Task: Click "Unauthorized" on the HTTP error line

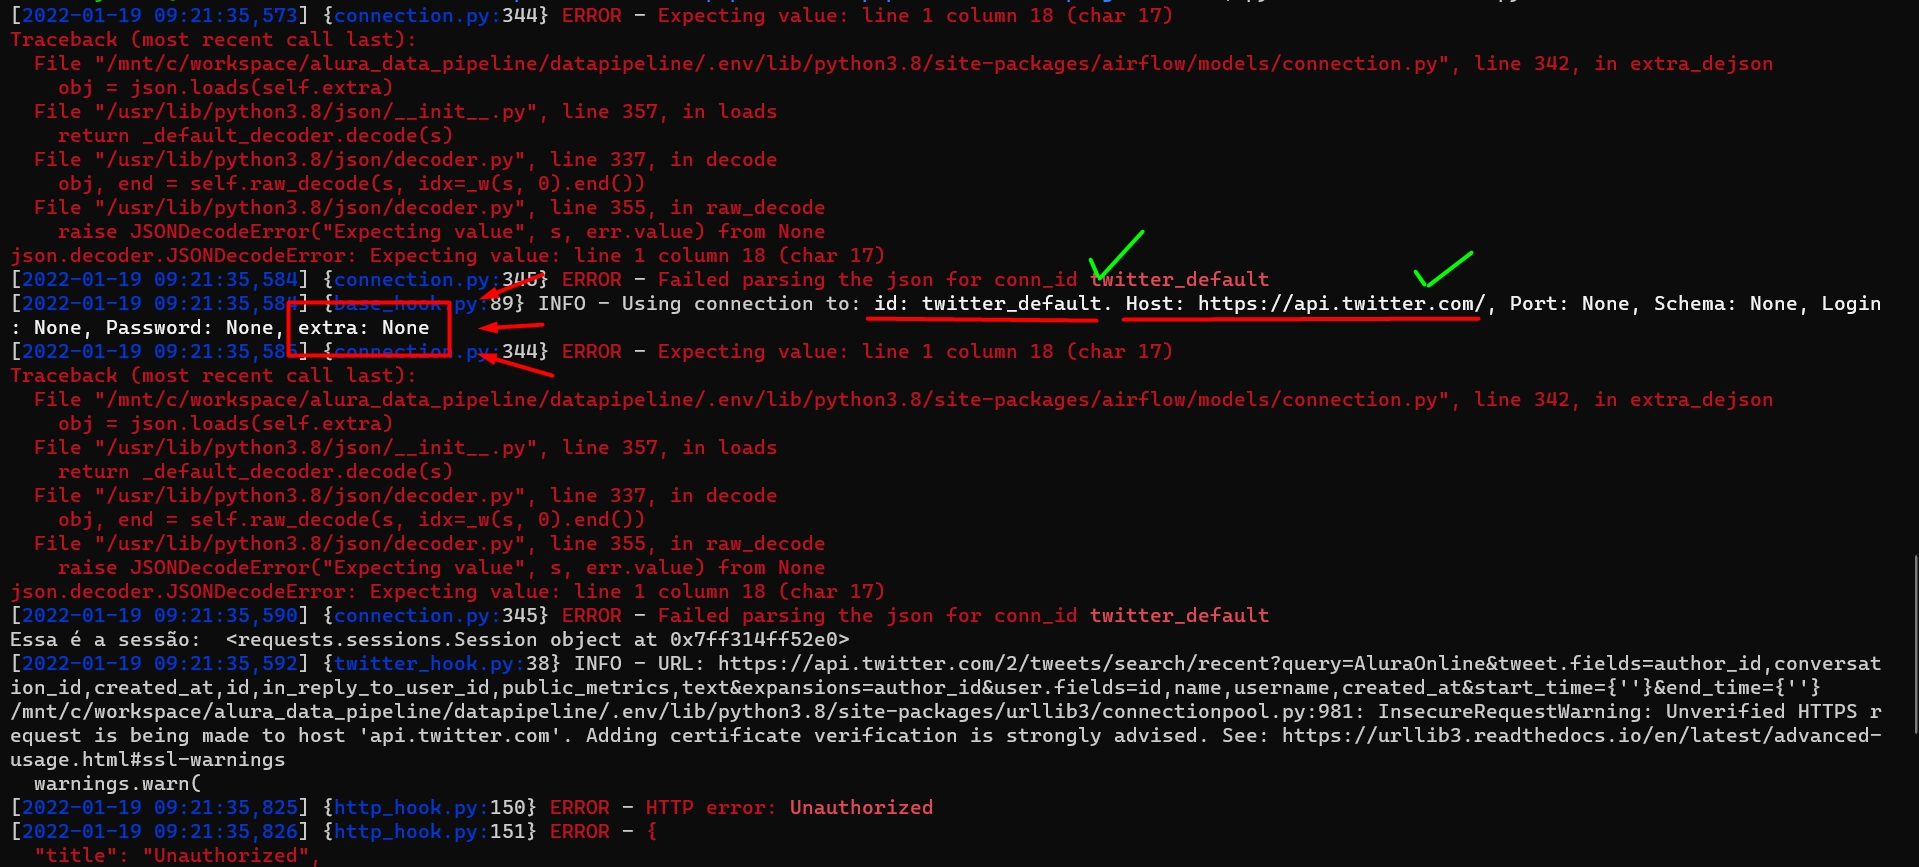Action: click(861, 807)
